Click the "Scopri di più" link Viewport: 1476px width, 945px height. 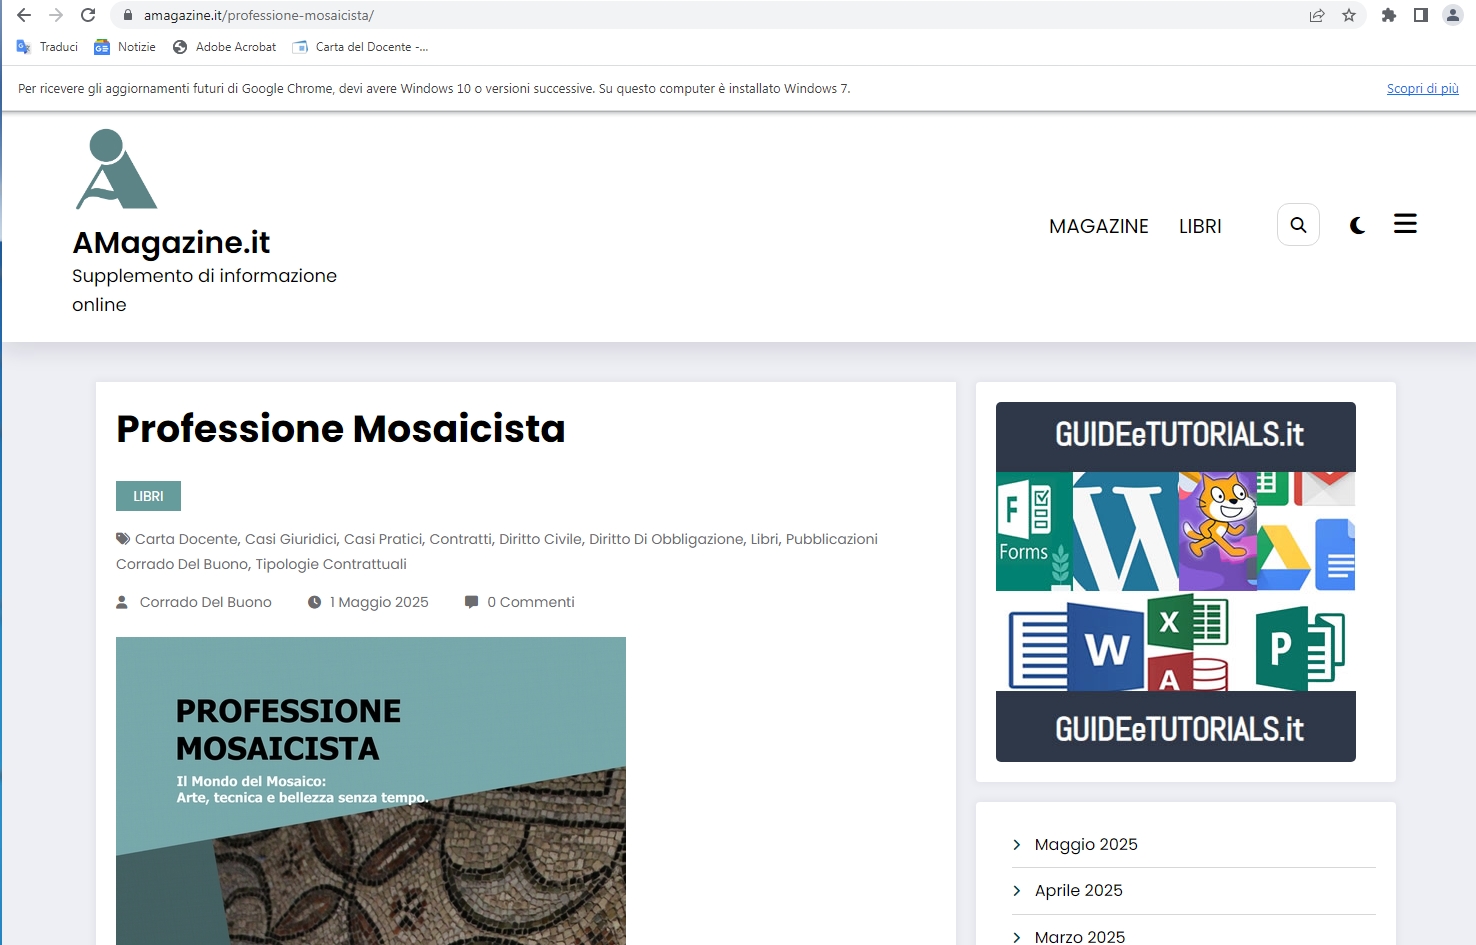click(1422, 88)
